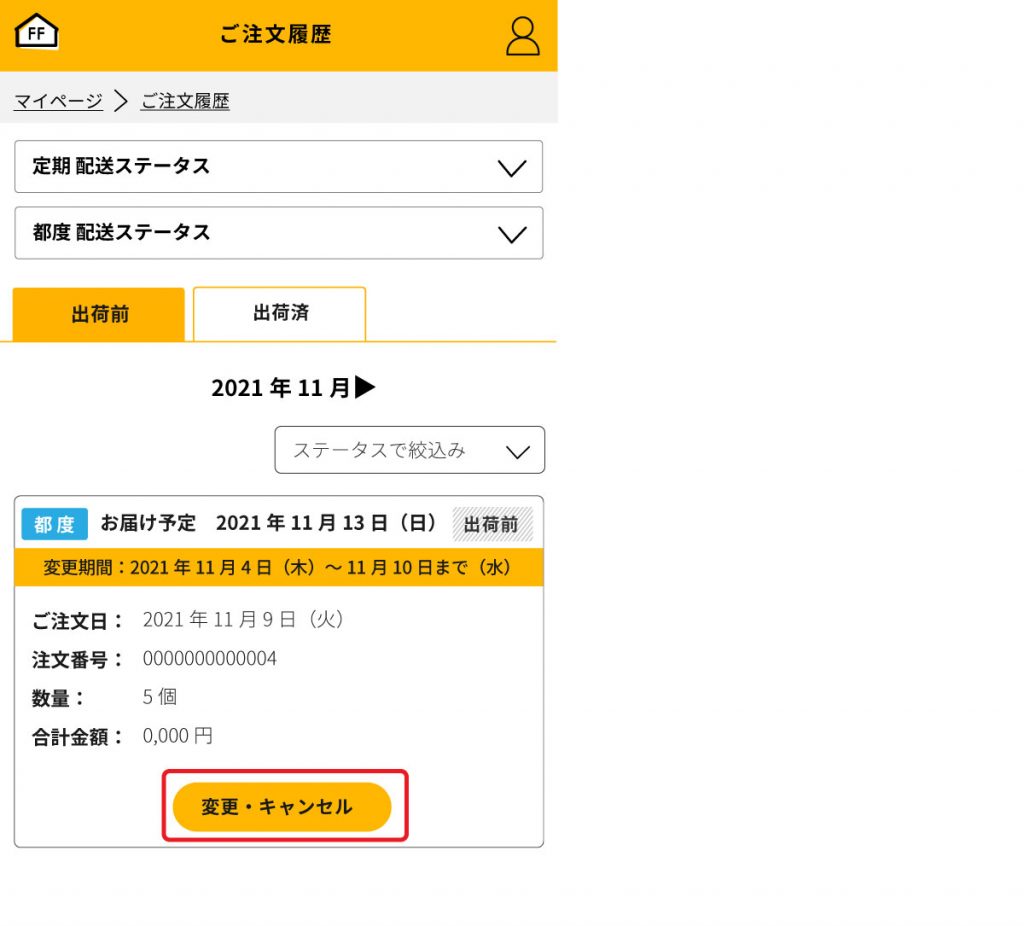The height and width of the screenshot is (926, 1024).
Task: Click the order number 0000000000004
Action: coord(210,659)
